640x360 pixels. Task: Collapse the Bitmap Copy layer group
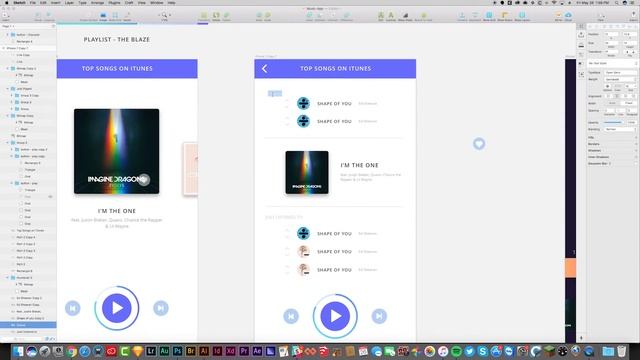(7, 116)
